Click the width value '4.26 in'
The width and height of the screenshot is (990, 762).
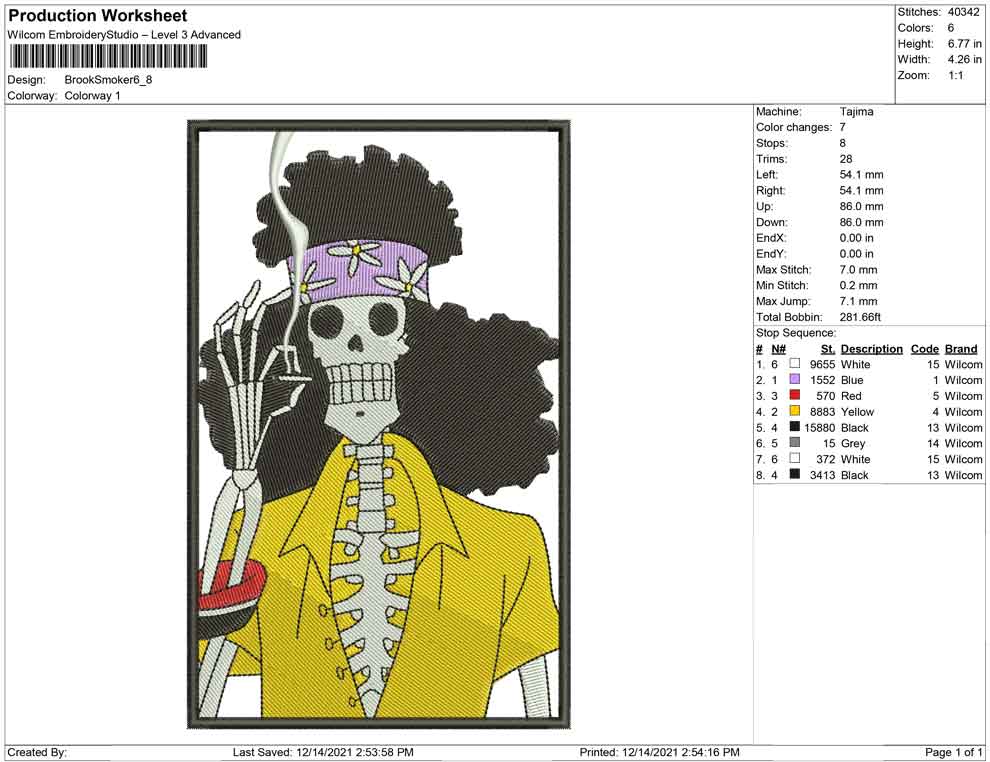[x=964, y=59]
